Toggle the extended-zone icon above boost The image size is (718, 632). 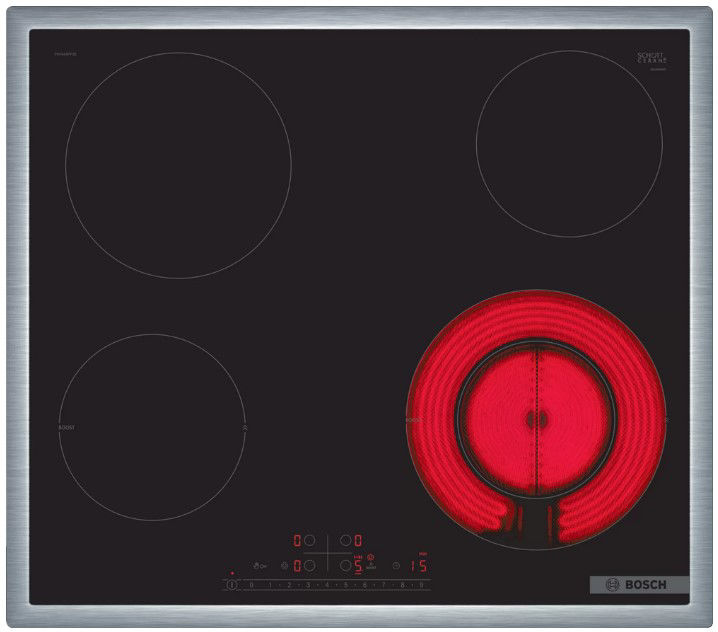tap(371, 556)
